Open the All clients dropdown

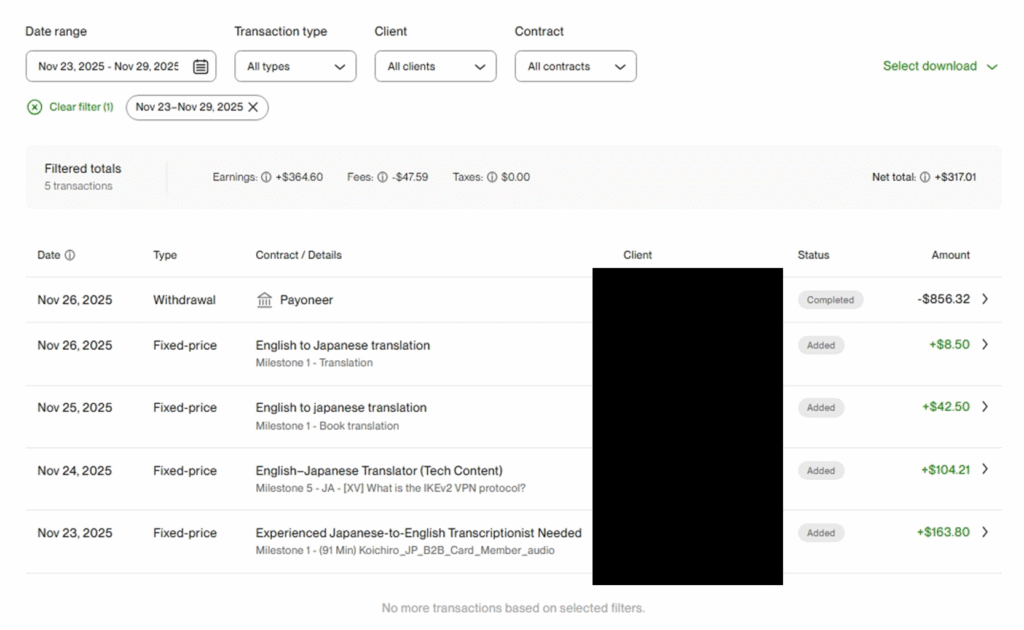point(435,67)
